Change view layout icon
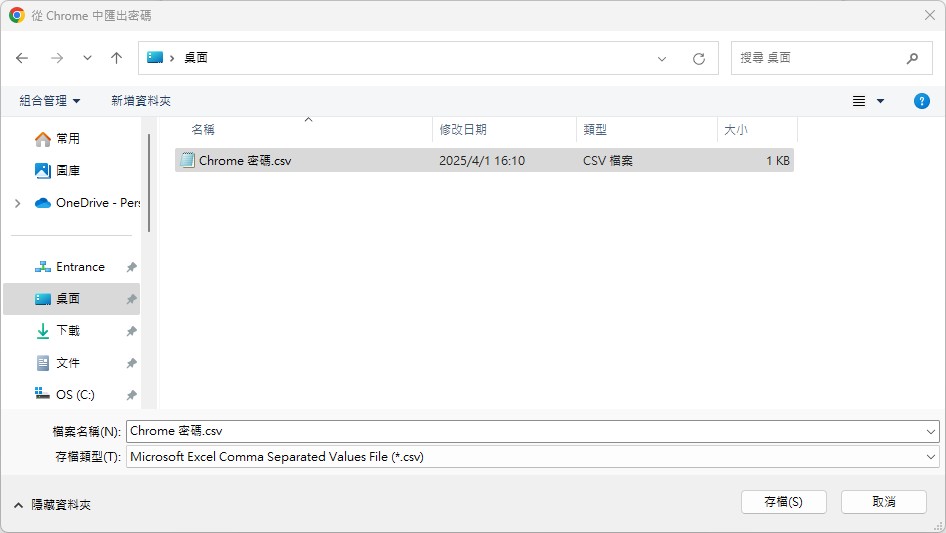 coord(859,101)
